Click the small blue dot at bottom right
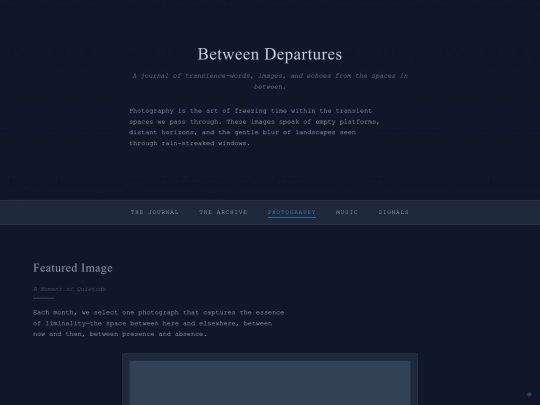This screenshot has height=405, width=540. click(x=529, y=395)
